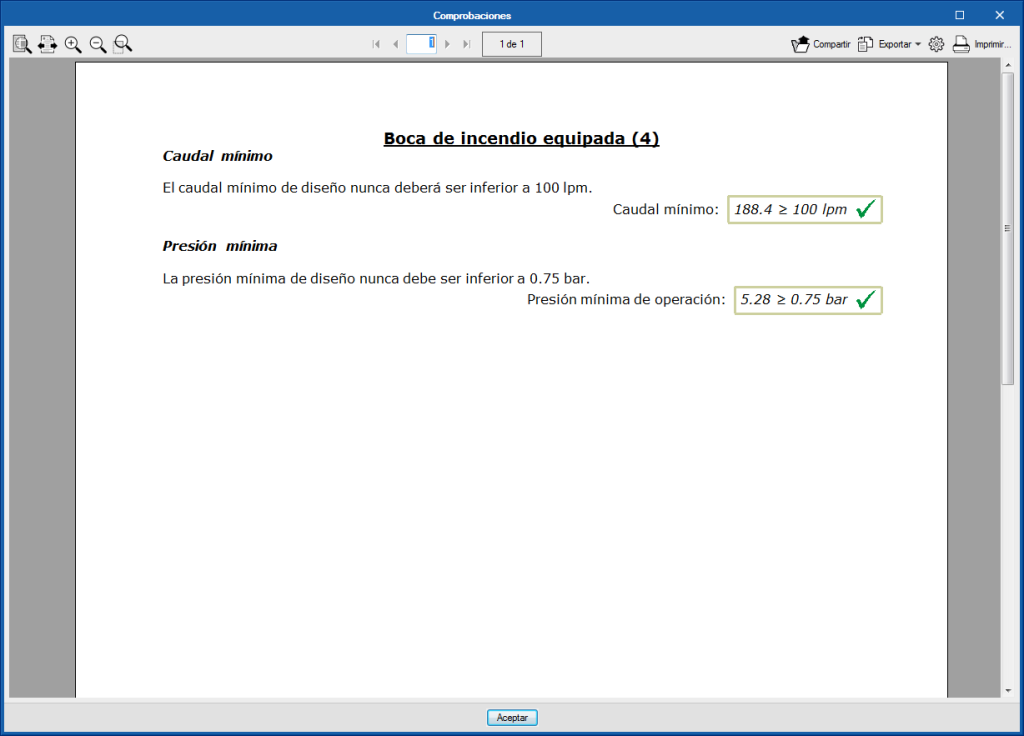The height and width of the screenshot is (736, 1024).
Task: Click the scrollbar up arrow
Action: (1008, 65)
